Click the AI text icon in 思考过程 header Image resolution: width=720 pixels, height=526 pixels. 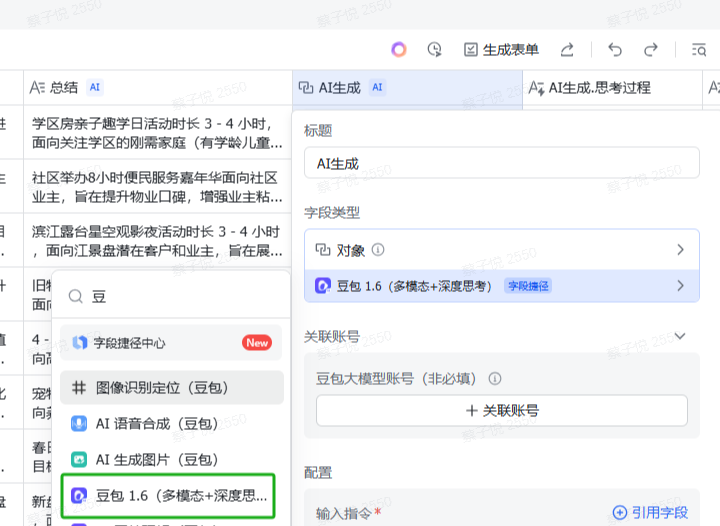point(536,88)
